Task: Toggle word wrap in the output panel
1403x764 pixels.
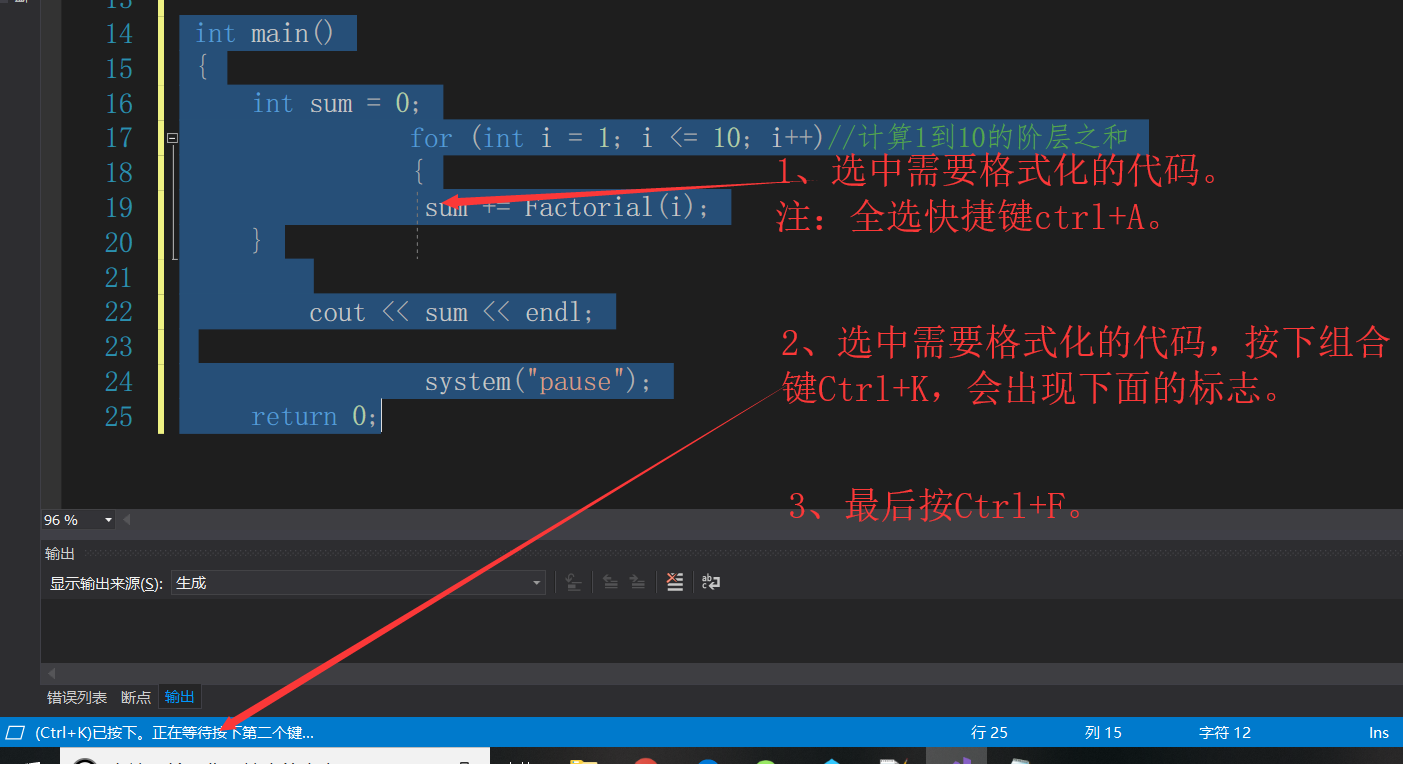Action: click(x=711, y=582)
